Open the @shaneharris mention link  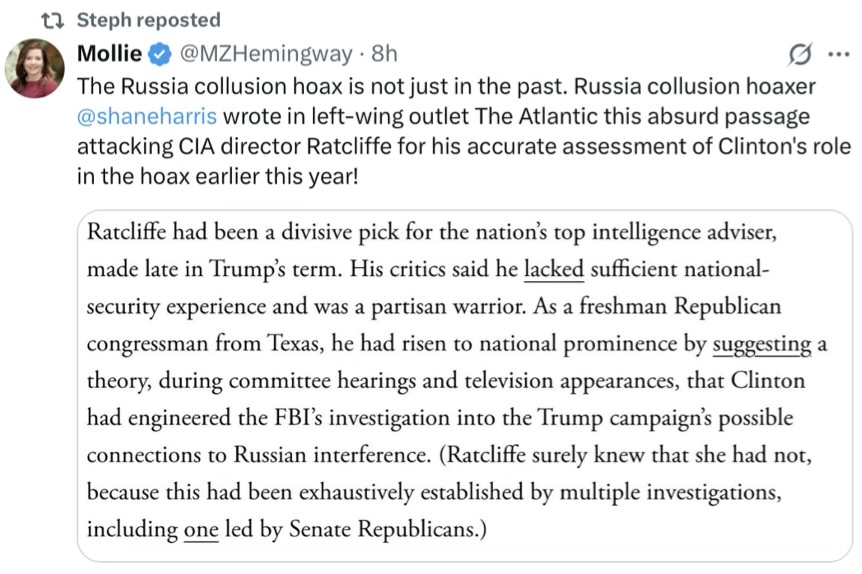[x=147, y=117]
